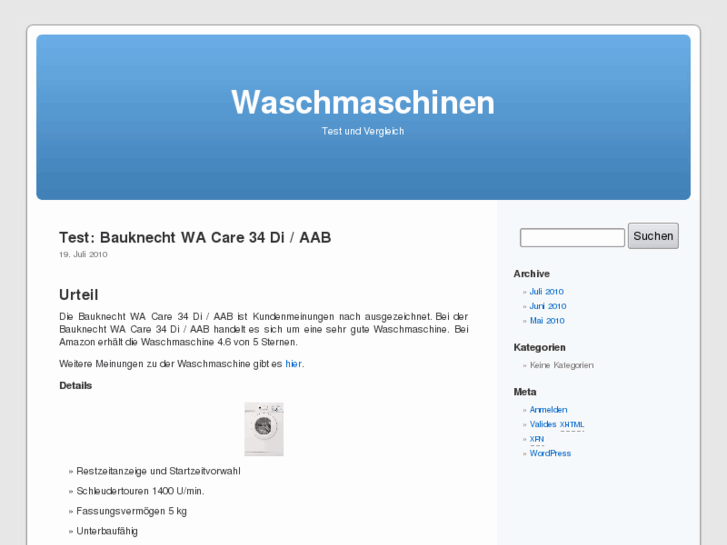Open the Waschmaschinen site title link
The height and width of the screenshot is (545, 727).
click(x=363, y=102)
